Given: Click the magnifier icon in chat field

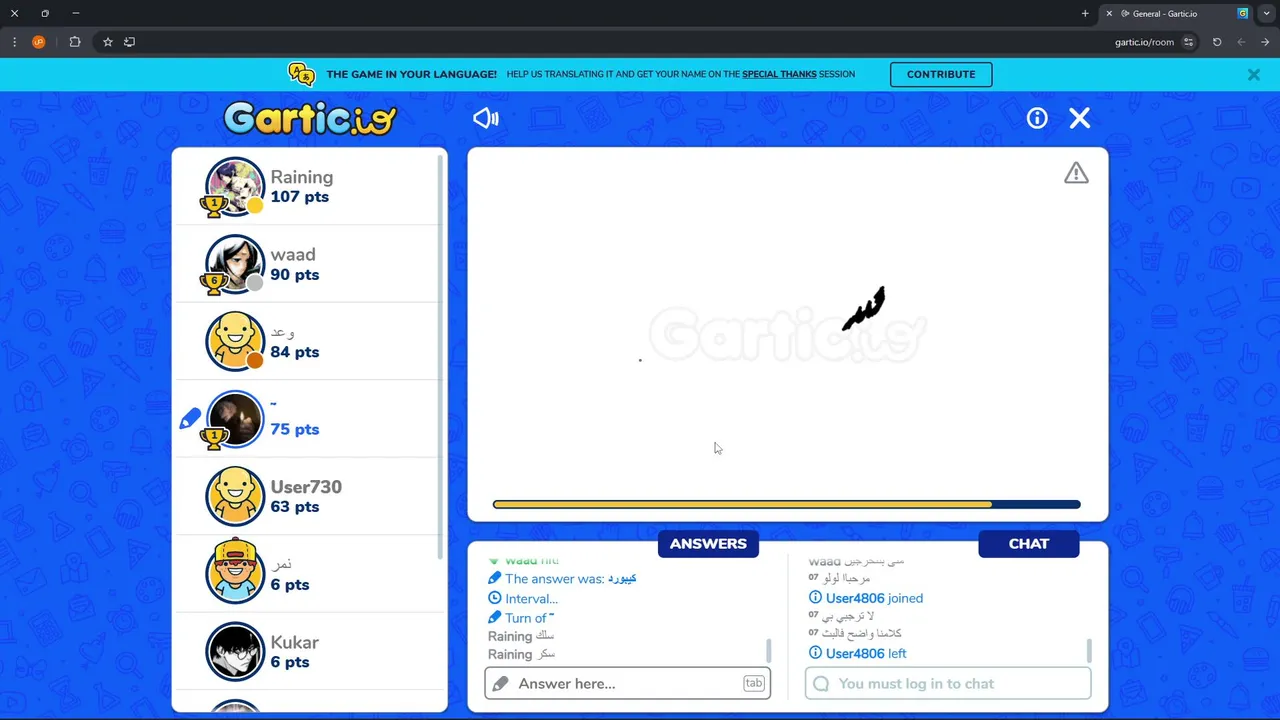Looking at the screenshot, I should click(x=822, y=684).
